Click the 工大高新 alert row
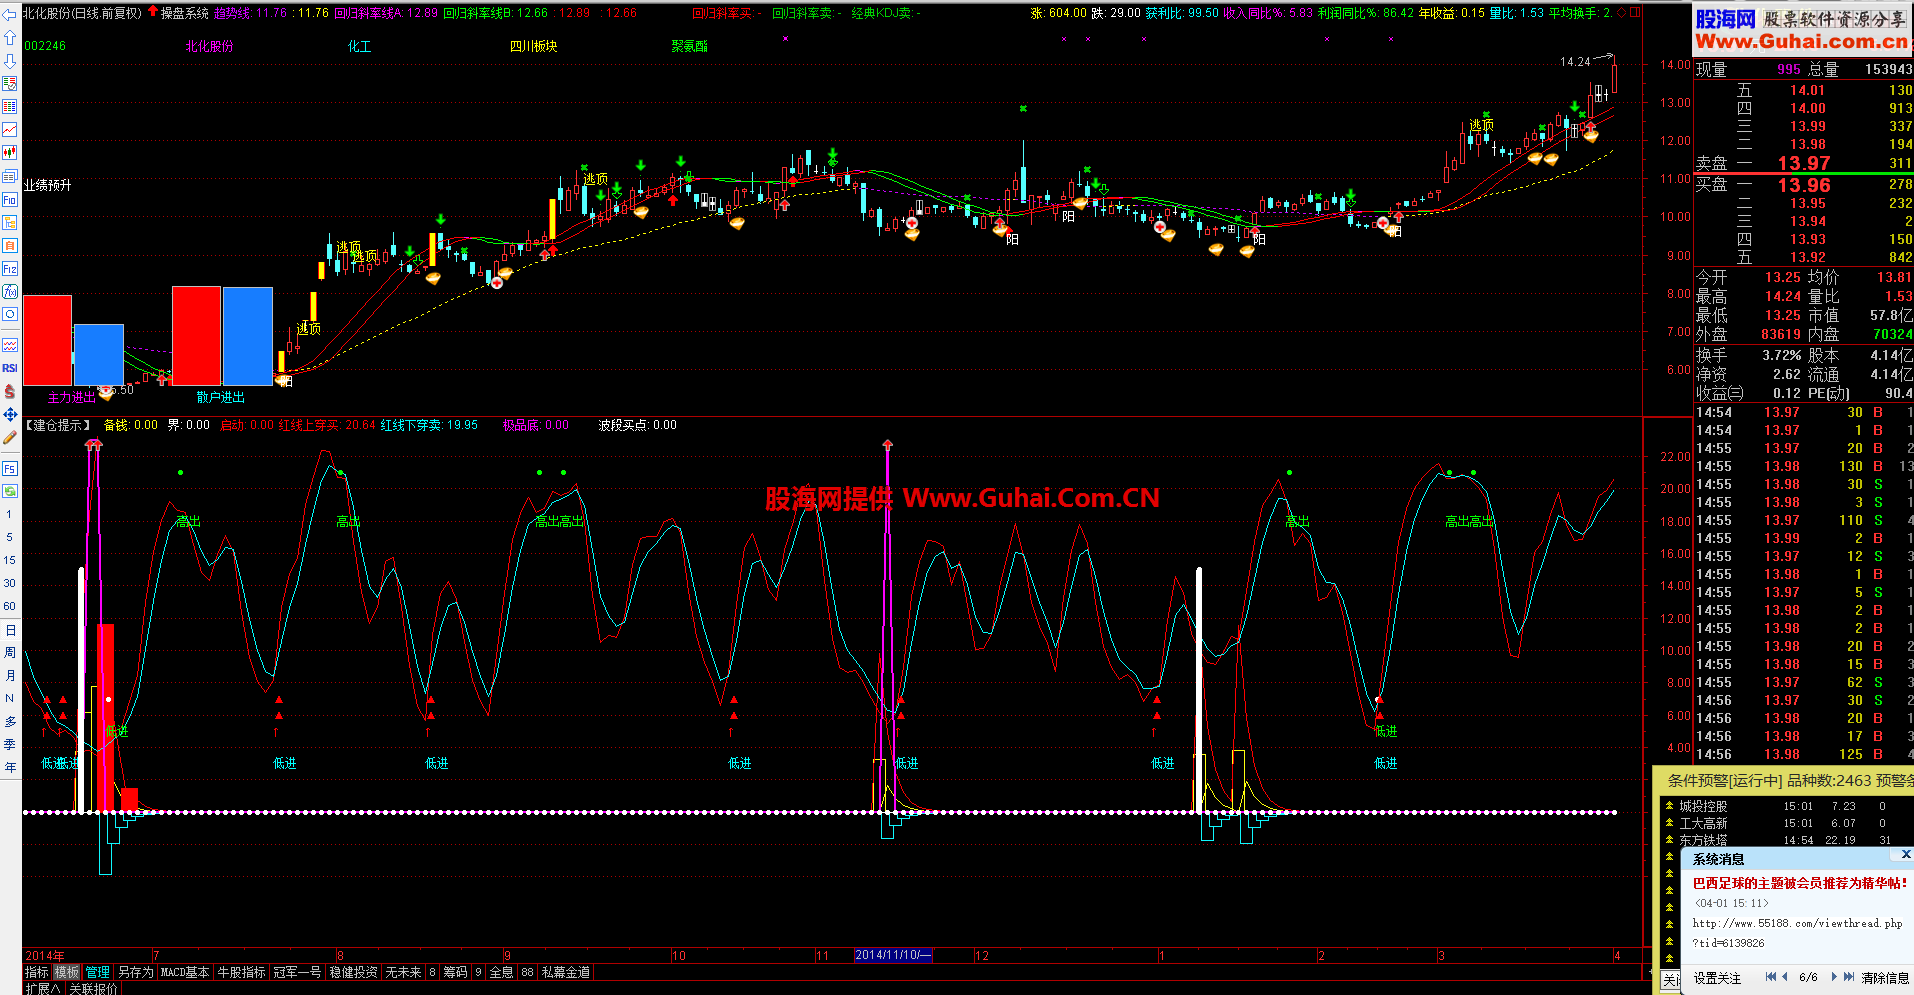 pos(1785,823)
